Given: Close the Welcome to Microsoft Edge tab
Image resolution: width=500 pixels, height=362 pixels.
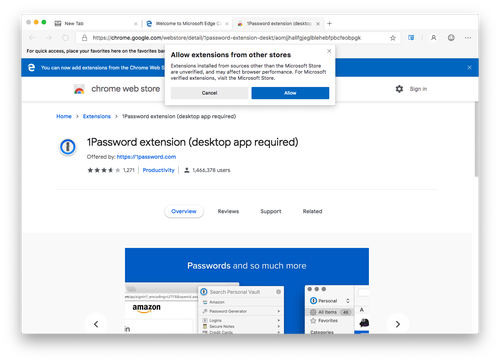Looking at the screenshot, I should pyautogui.click(x=227, y=24).
